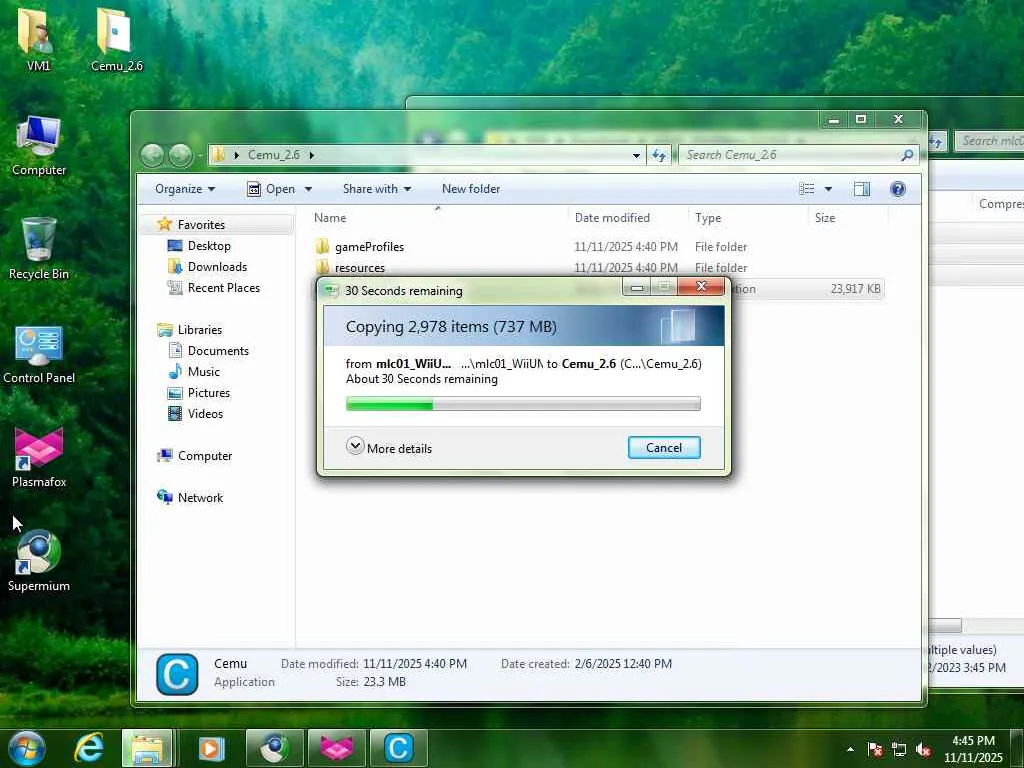The width and height of the screenshot is (1024, 768).
Task: Open the view options dropdown arrow
Action: tap(828, 189)
